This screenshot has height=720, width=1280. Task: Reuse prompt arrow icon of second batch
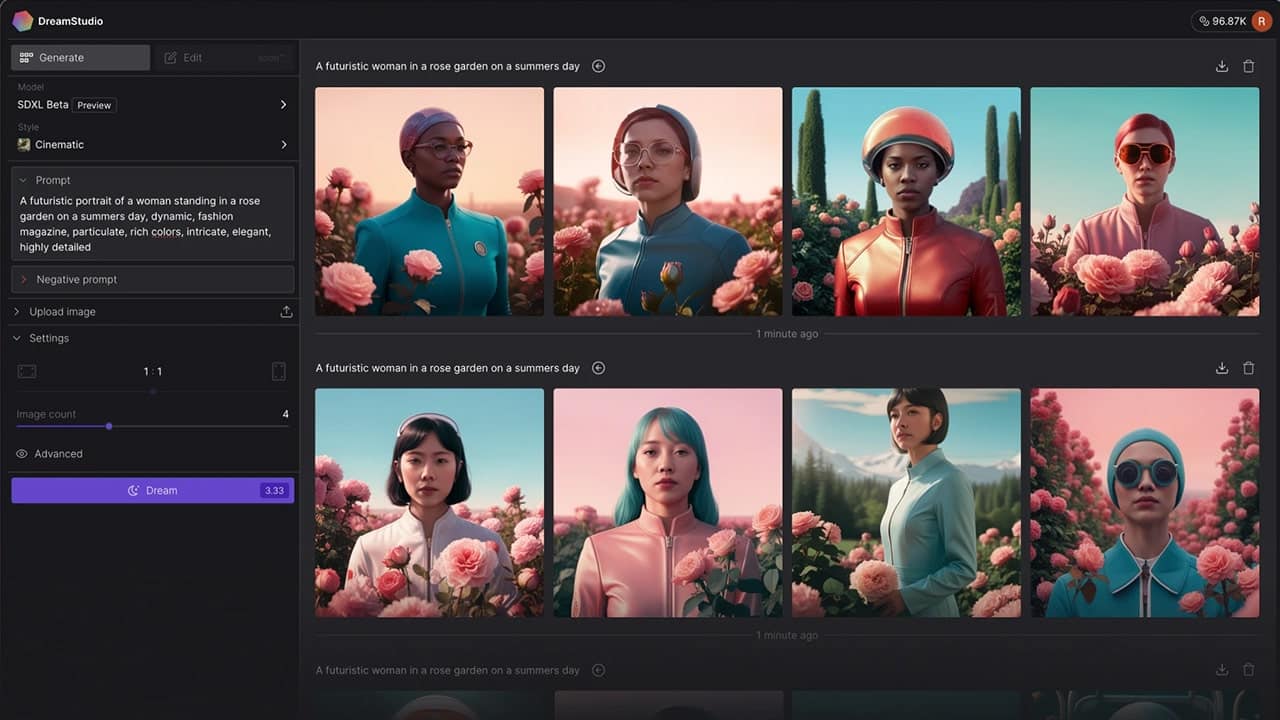pyautogui.click(x=598, y=368)
